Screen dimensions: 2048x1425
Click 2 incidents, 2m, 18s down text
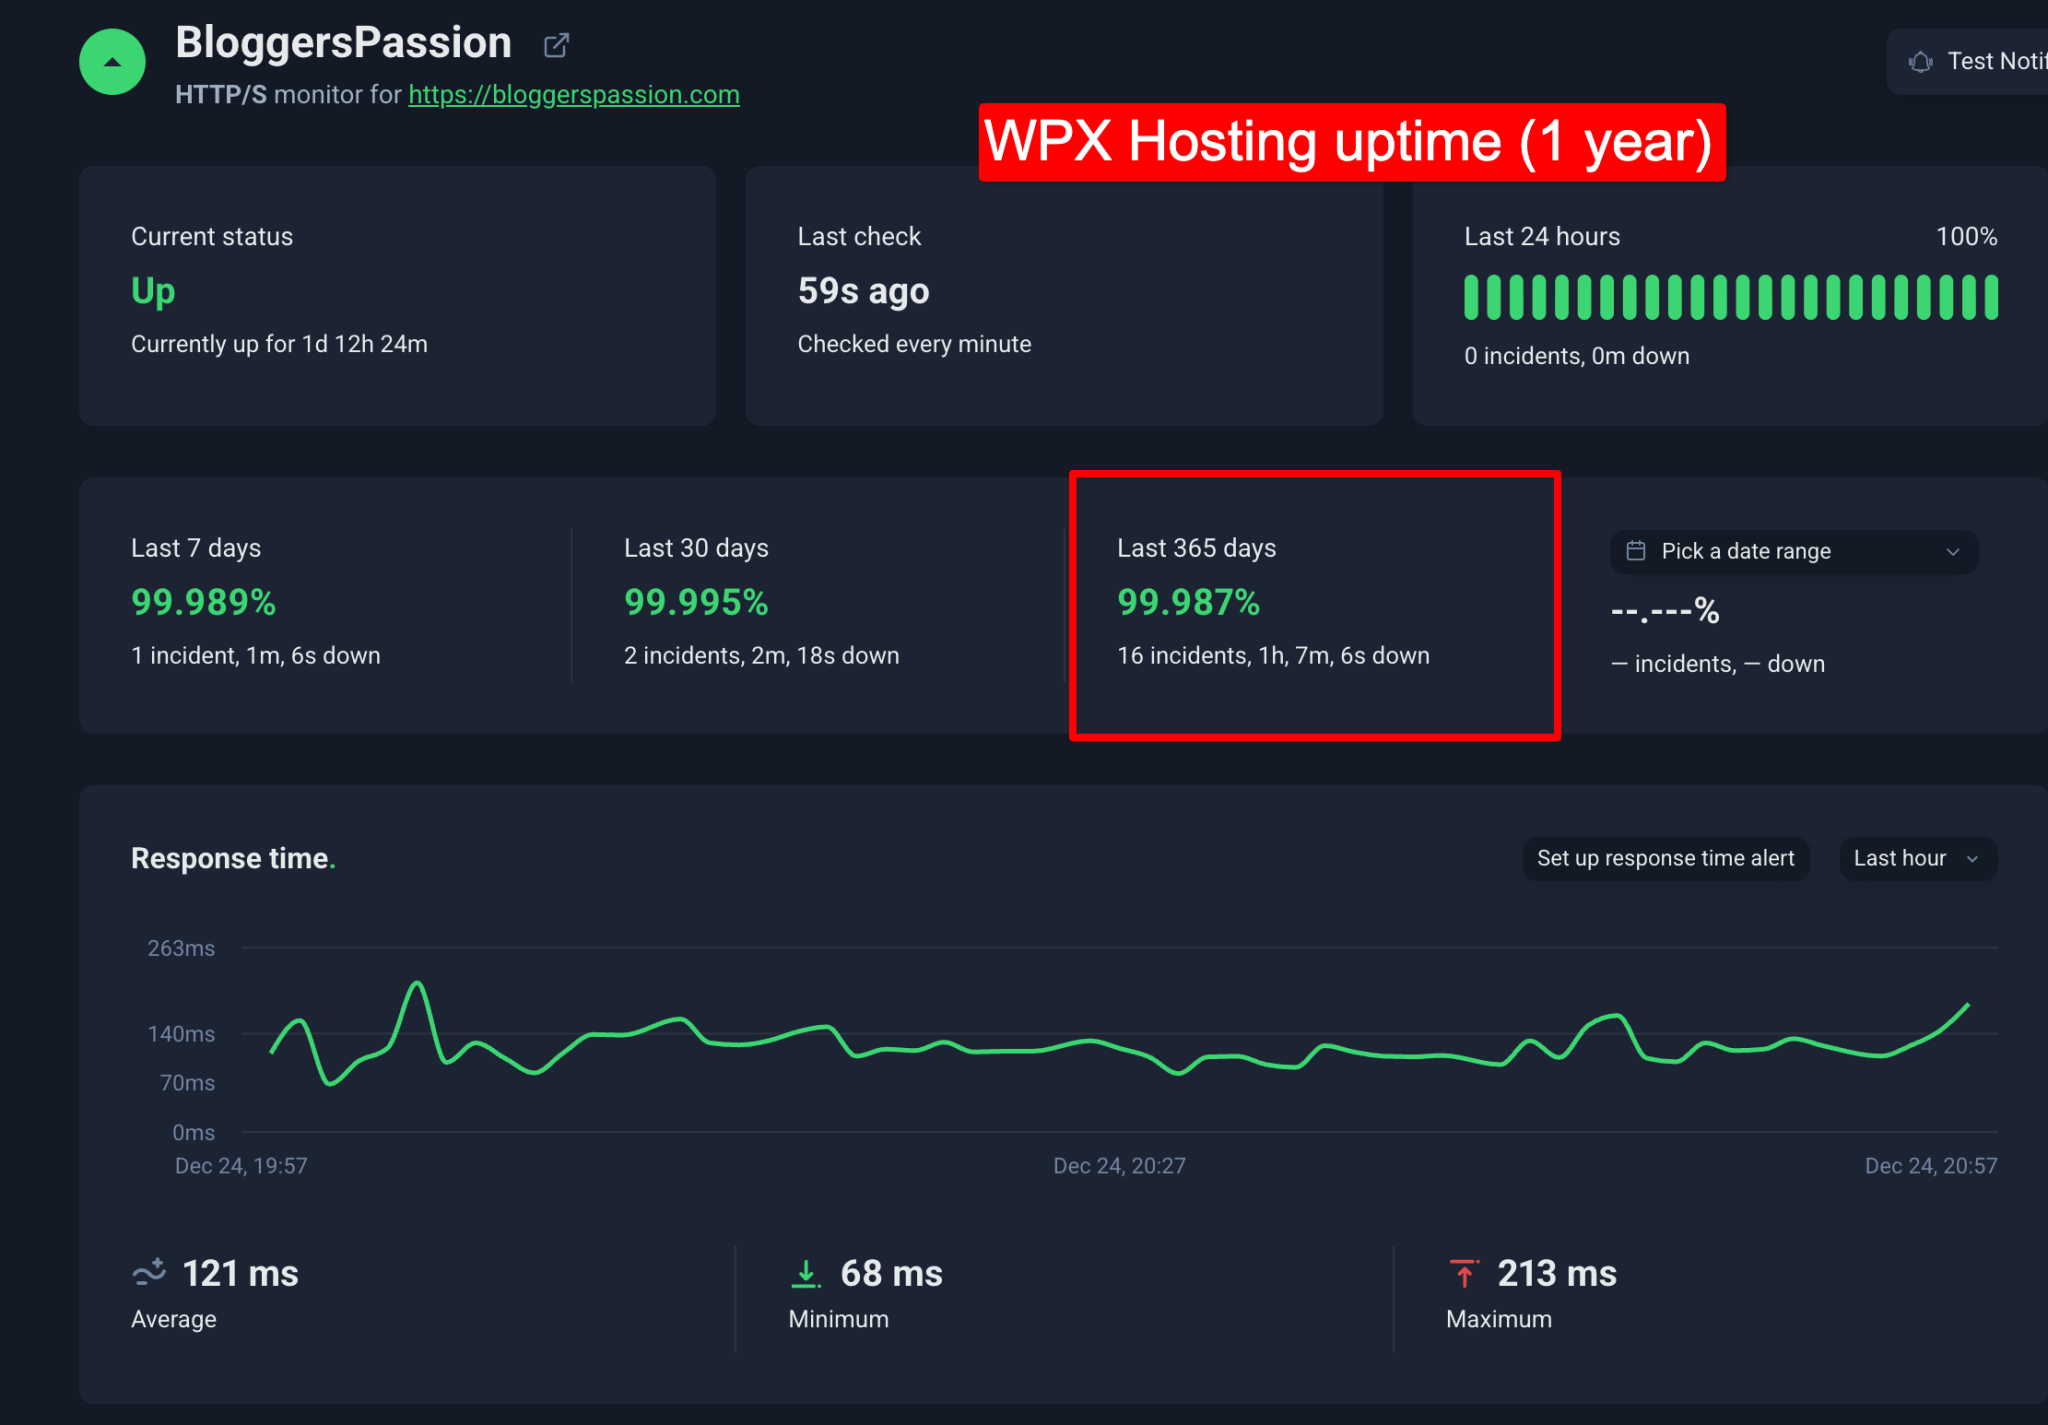pyautogui.click(x=761, y=655)
